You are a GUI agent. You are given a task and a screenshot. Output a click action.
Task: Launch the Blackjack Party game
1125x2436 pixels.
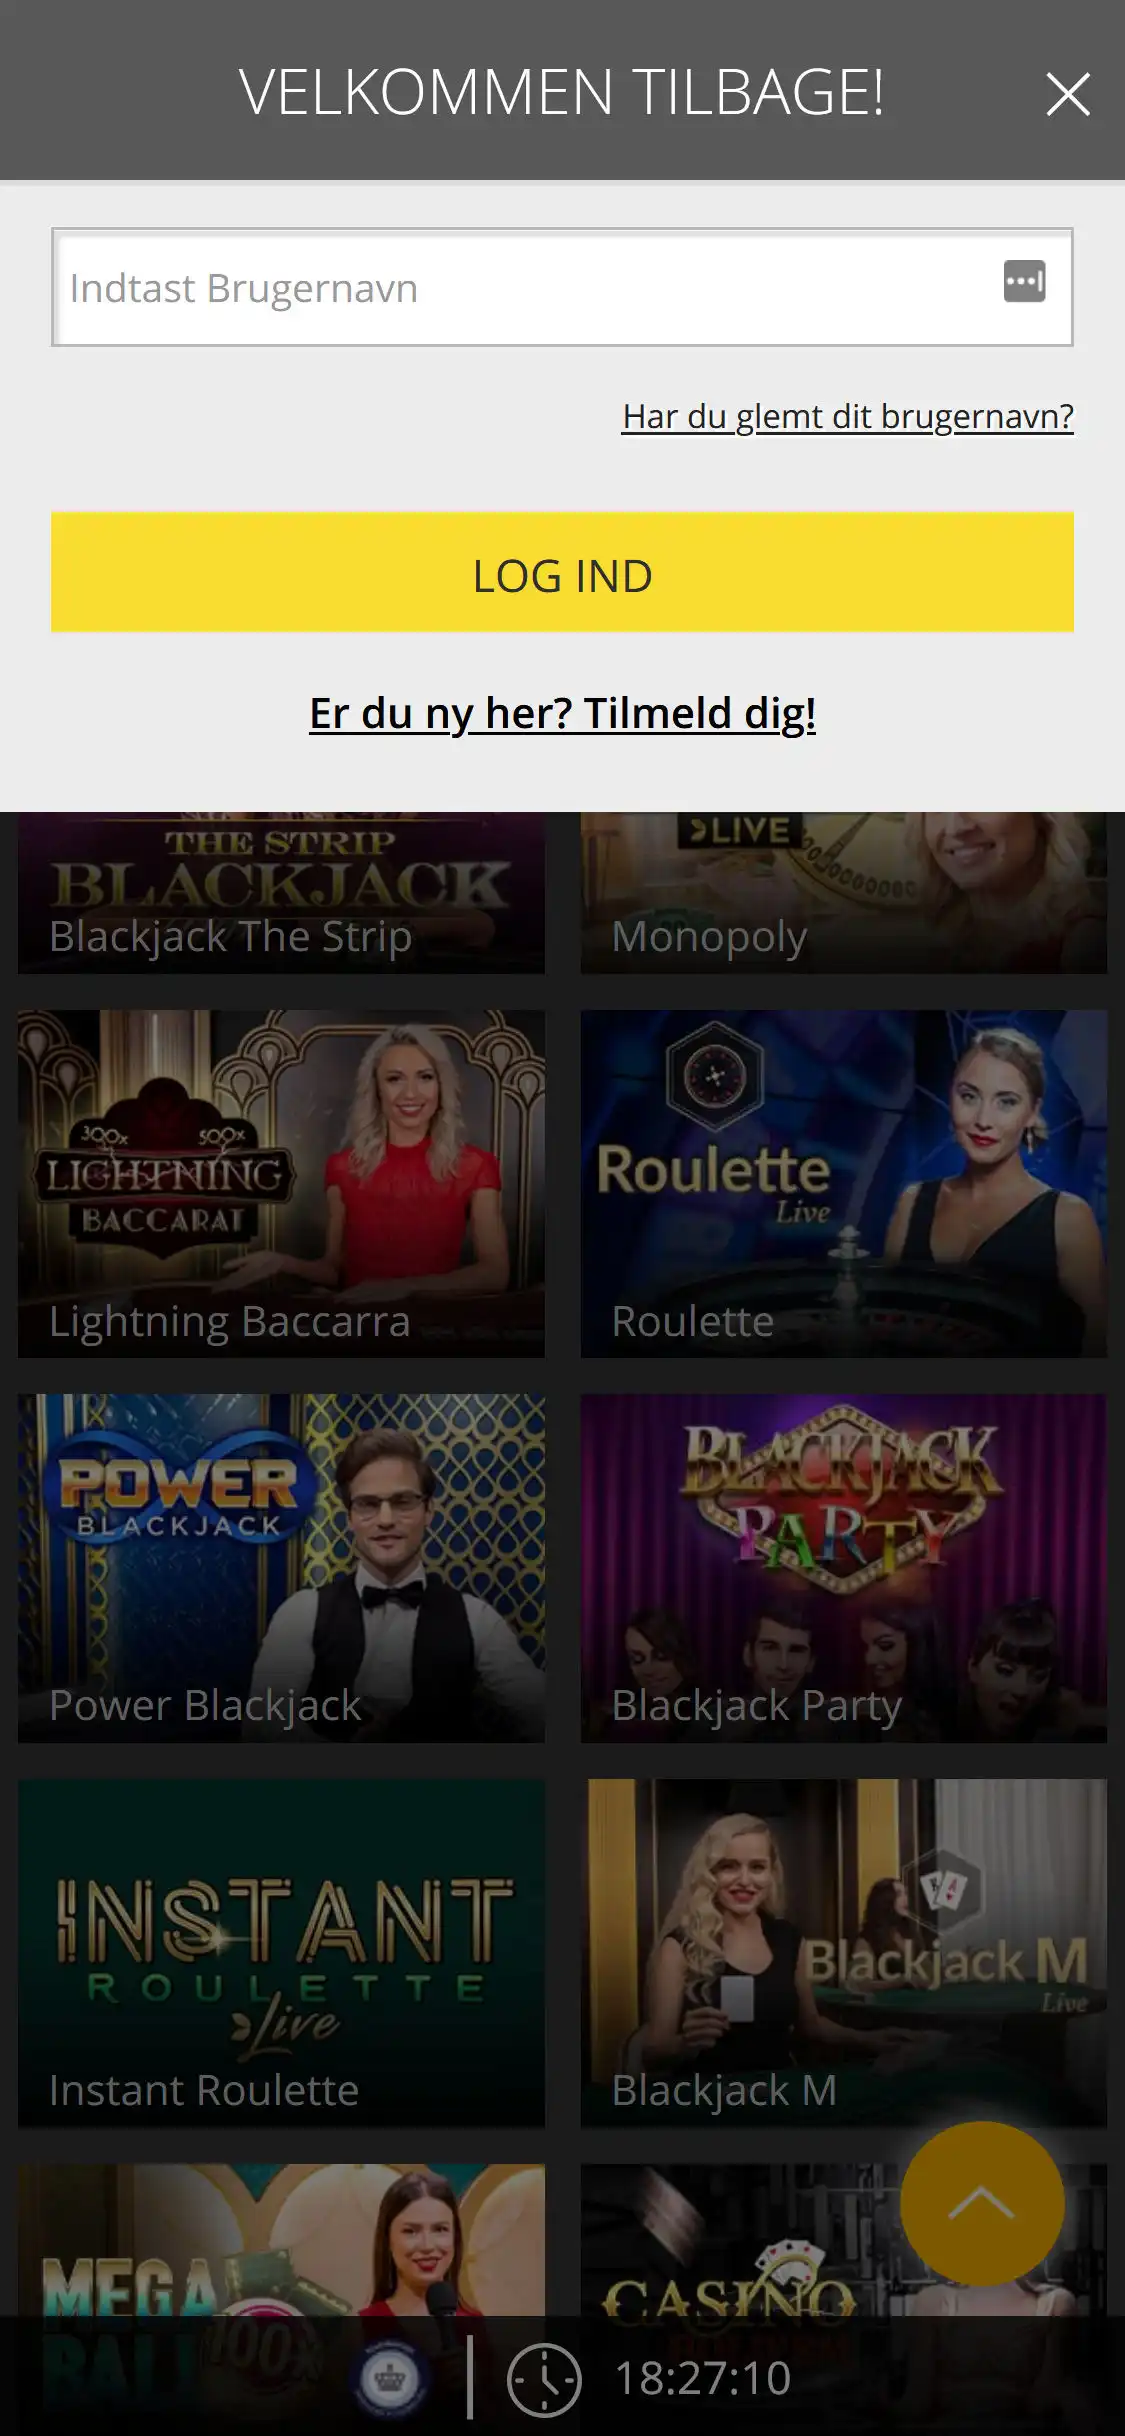(x=844, y=1568)
